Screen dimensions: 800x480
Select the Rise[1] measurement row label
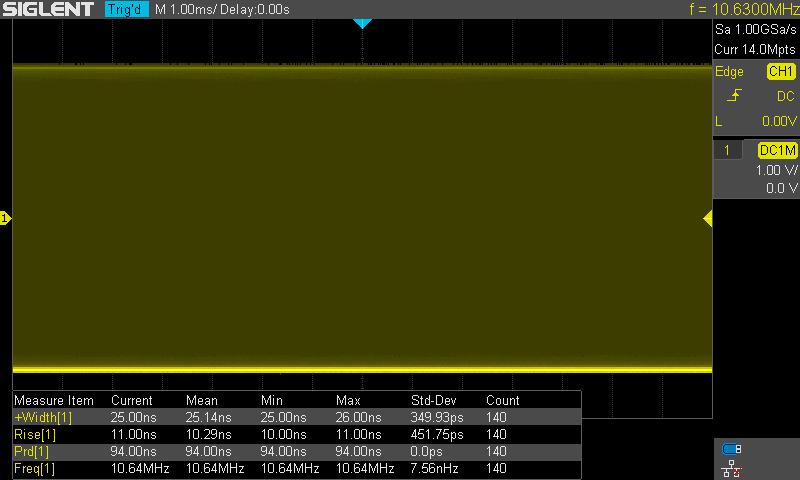click(x=35, y=435)
